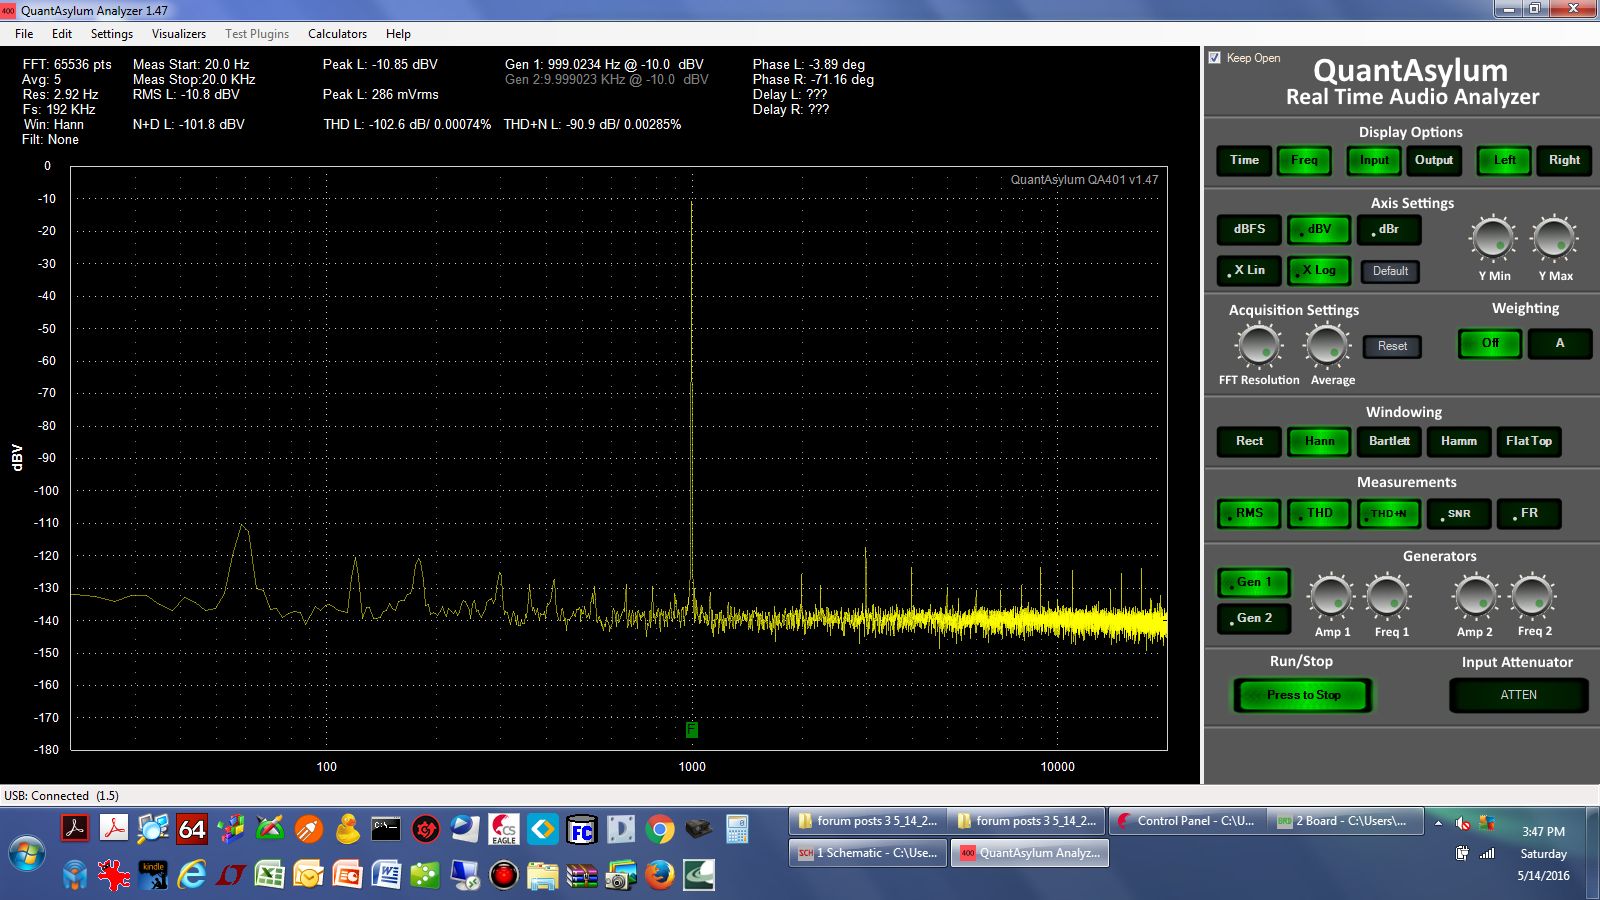
Task: Launch Firefox from the taskbar
Action: click(x=659, y=876)
